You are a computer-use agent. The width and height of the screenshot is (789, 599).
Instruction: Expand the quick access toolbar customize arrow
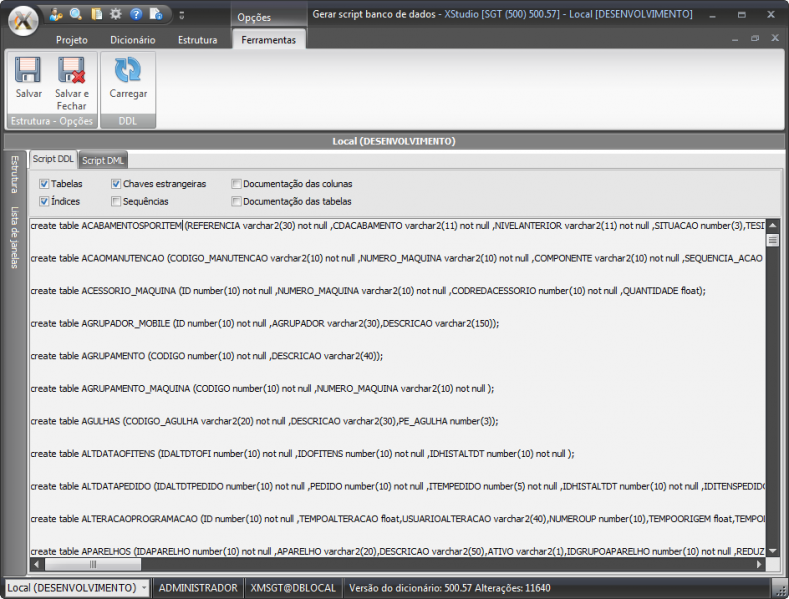point(181,14)
